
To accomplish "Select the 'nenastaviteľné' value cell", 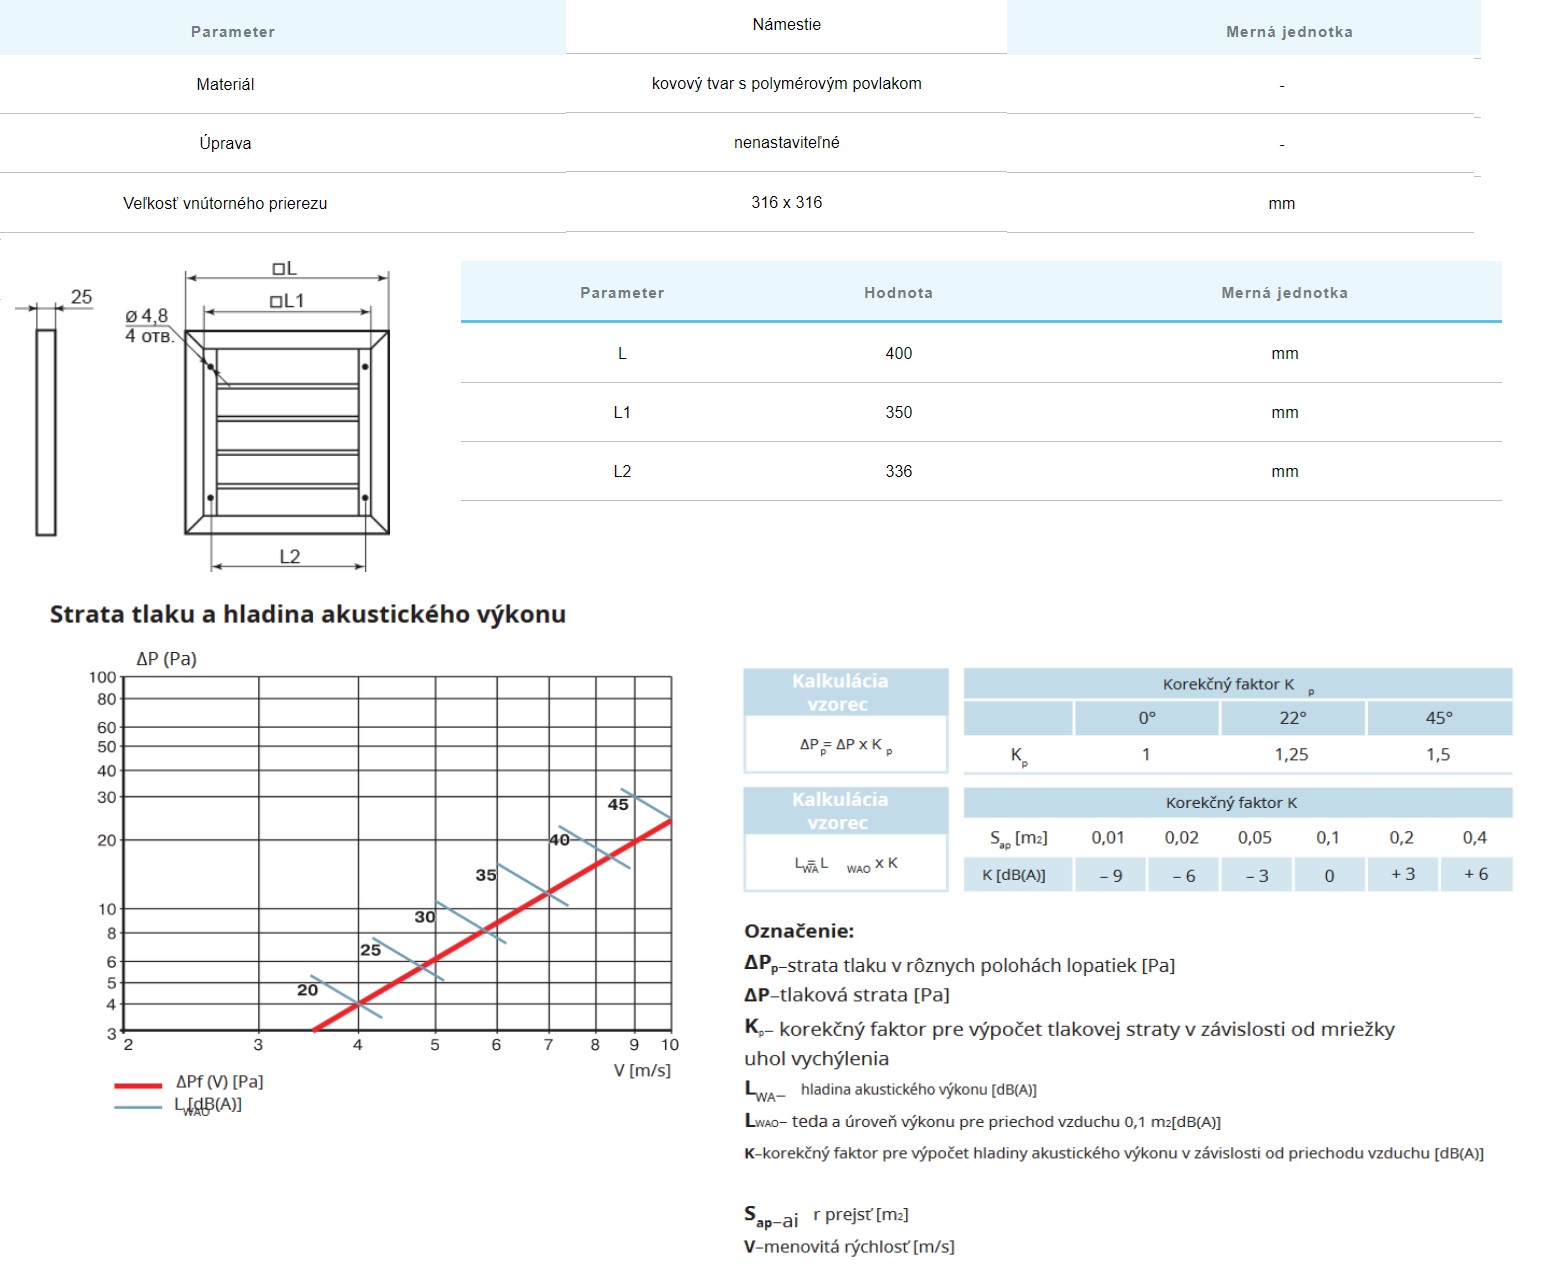I will click(786, 143).
